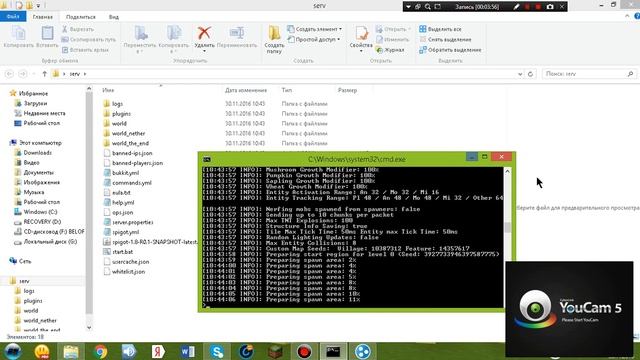The width and height of the screenshot is (640, 360).
Task: Sort by the Имя column header
Action: [x=108, y=90]
